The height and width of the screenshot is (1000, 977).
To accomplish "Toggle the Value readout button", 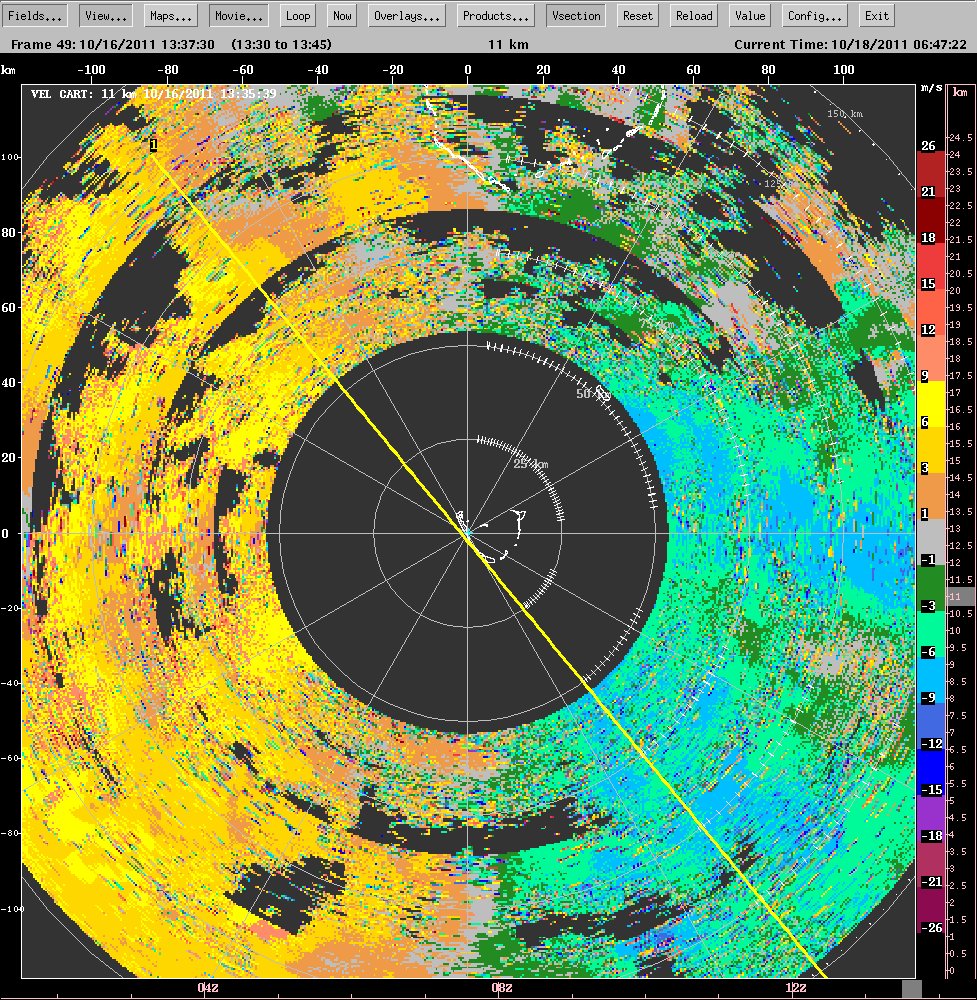I will coord(750,16).
